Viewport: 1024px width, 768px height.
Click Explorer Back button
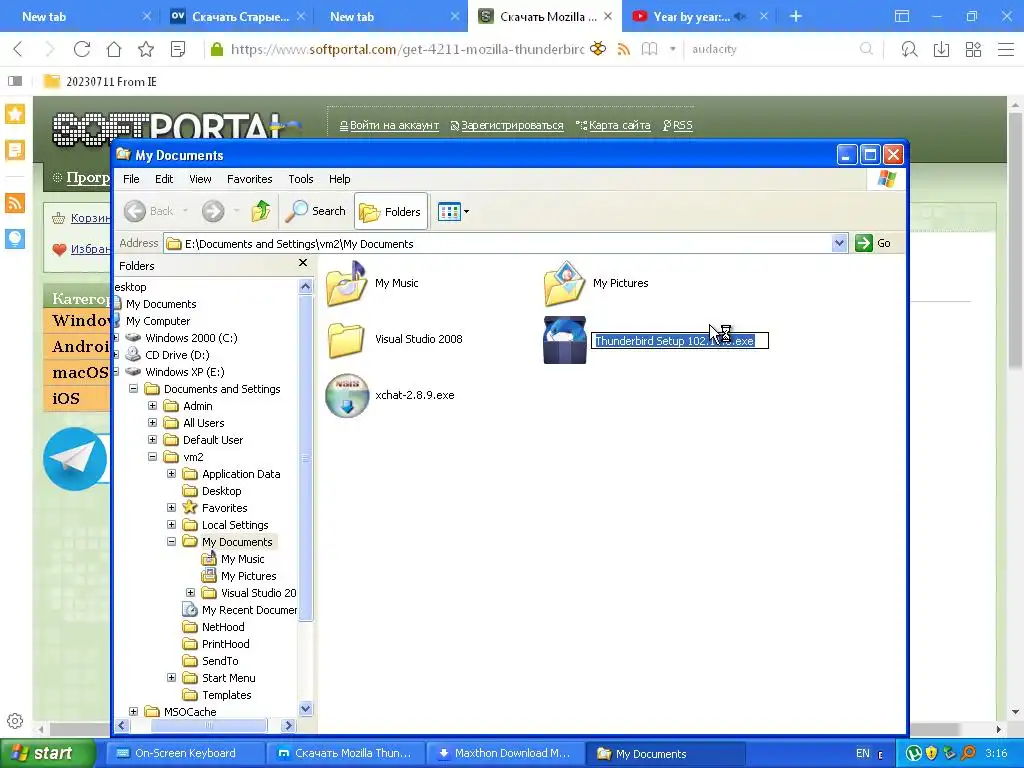(x=150, y=211)
